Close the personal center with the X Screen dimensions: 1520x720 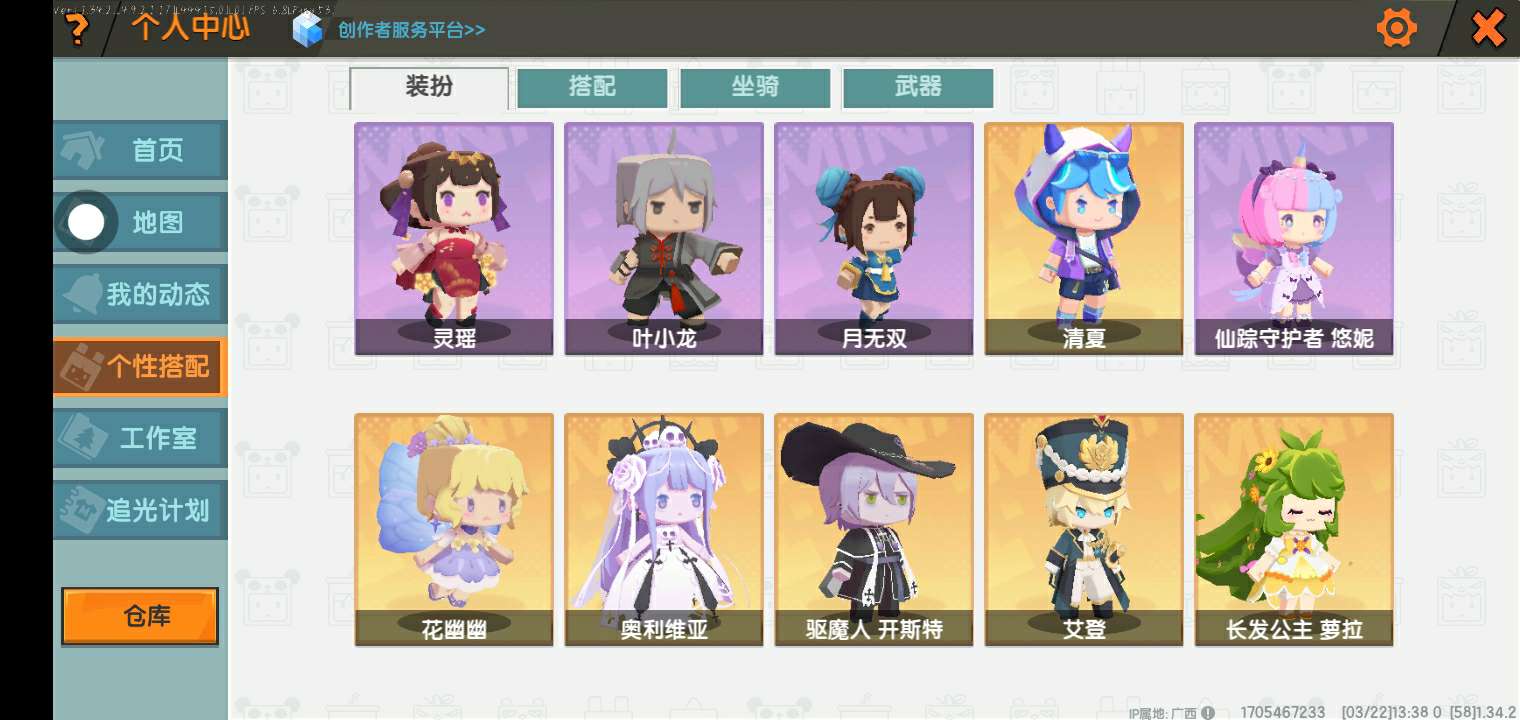[1488, 29]
